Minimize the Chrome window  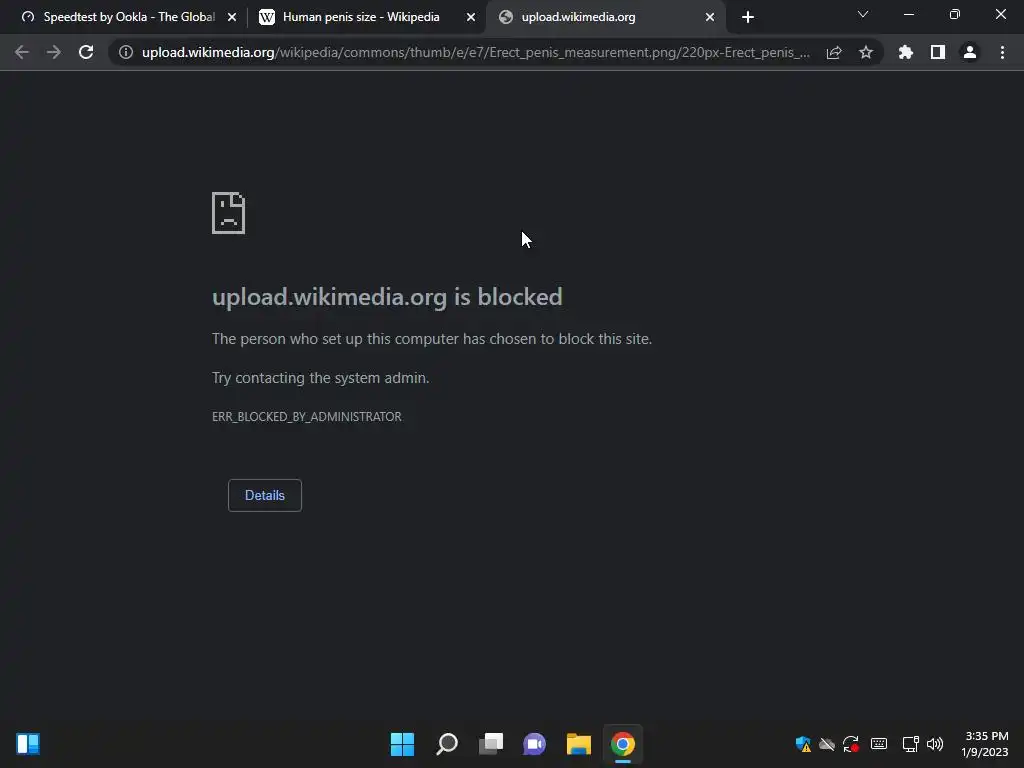[908, 14]
